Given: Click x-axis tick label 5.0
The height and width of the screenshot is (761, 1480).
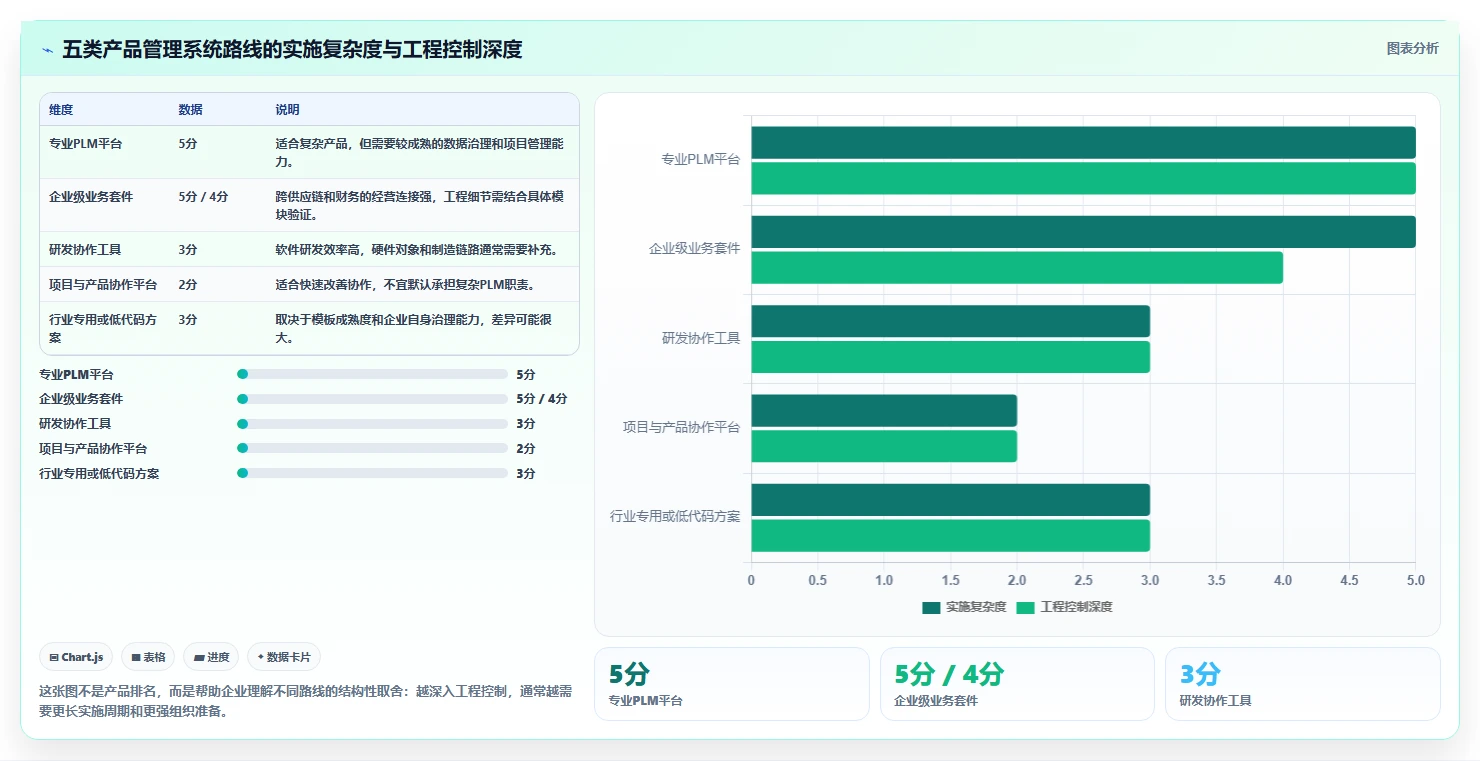Looking at the screenshot, I should tap(1415, 580).
